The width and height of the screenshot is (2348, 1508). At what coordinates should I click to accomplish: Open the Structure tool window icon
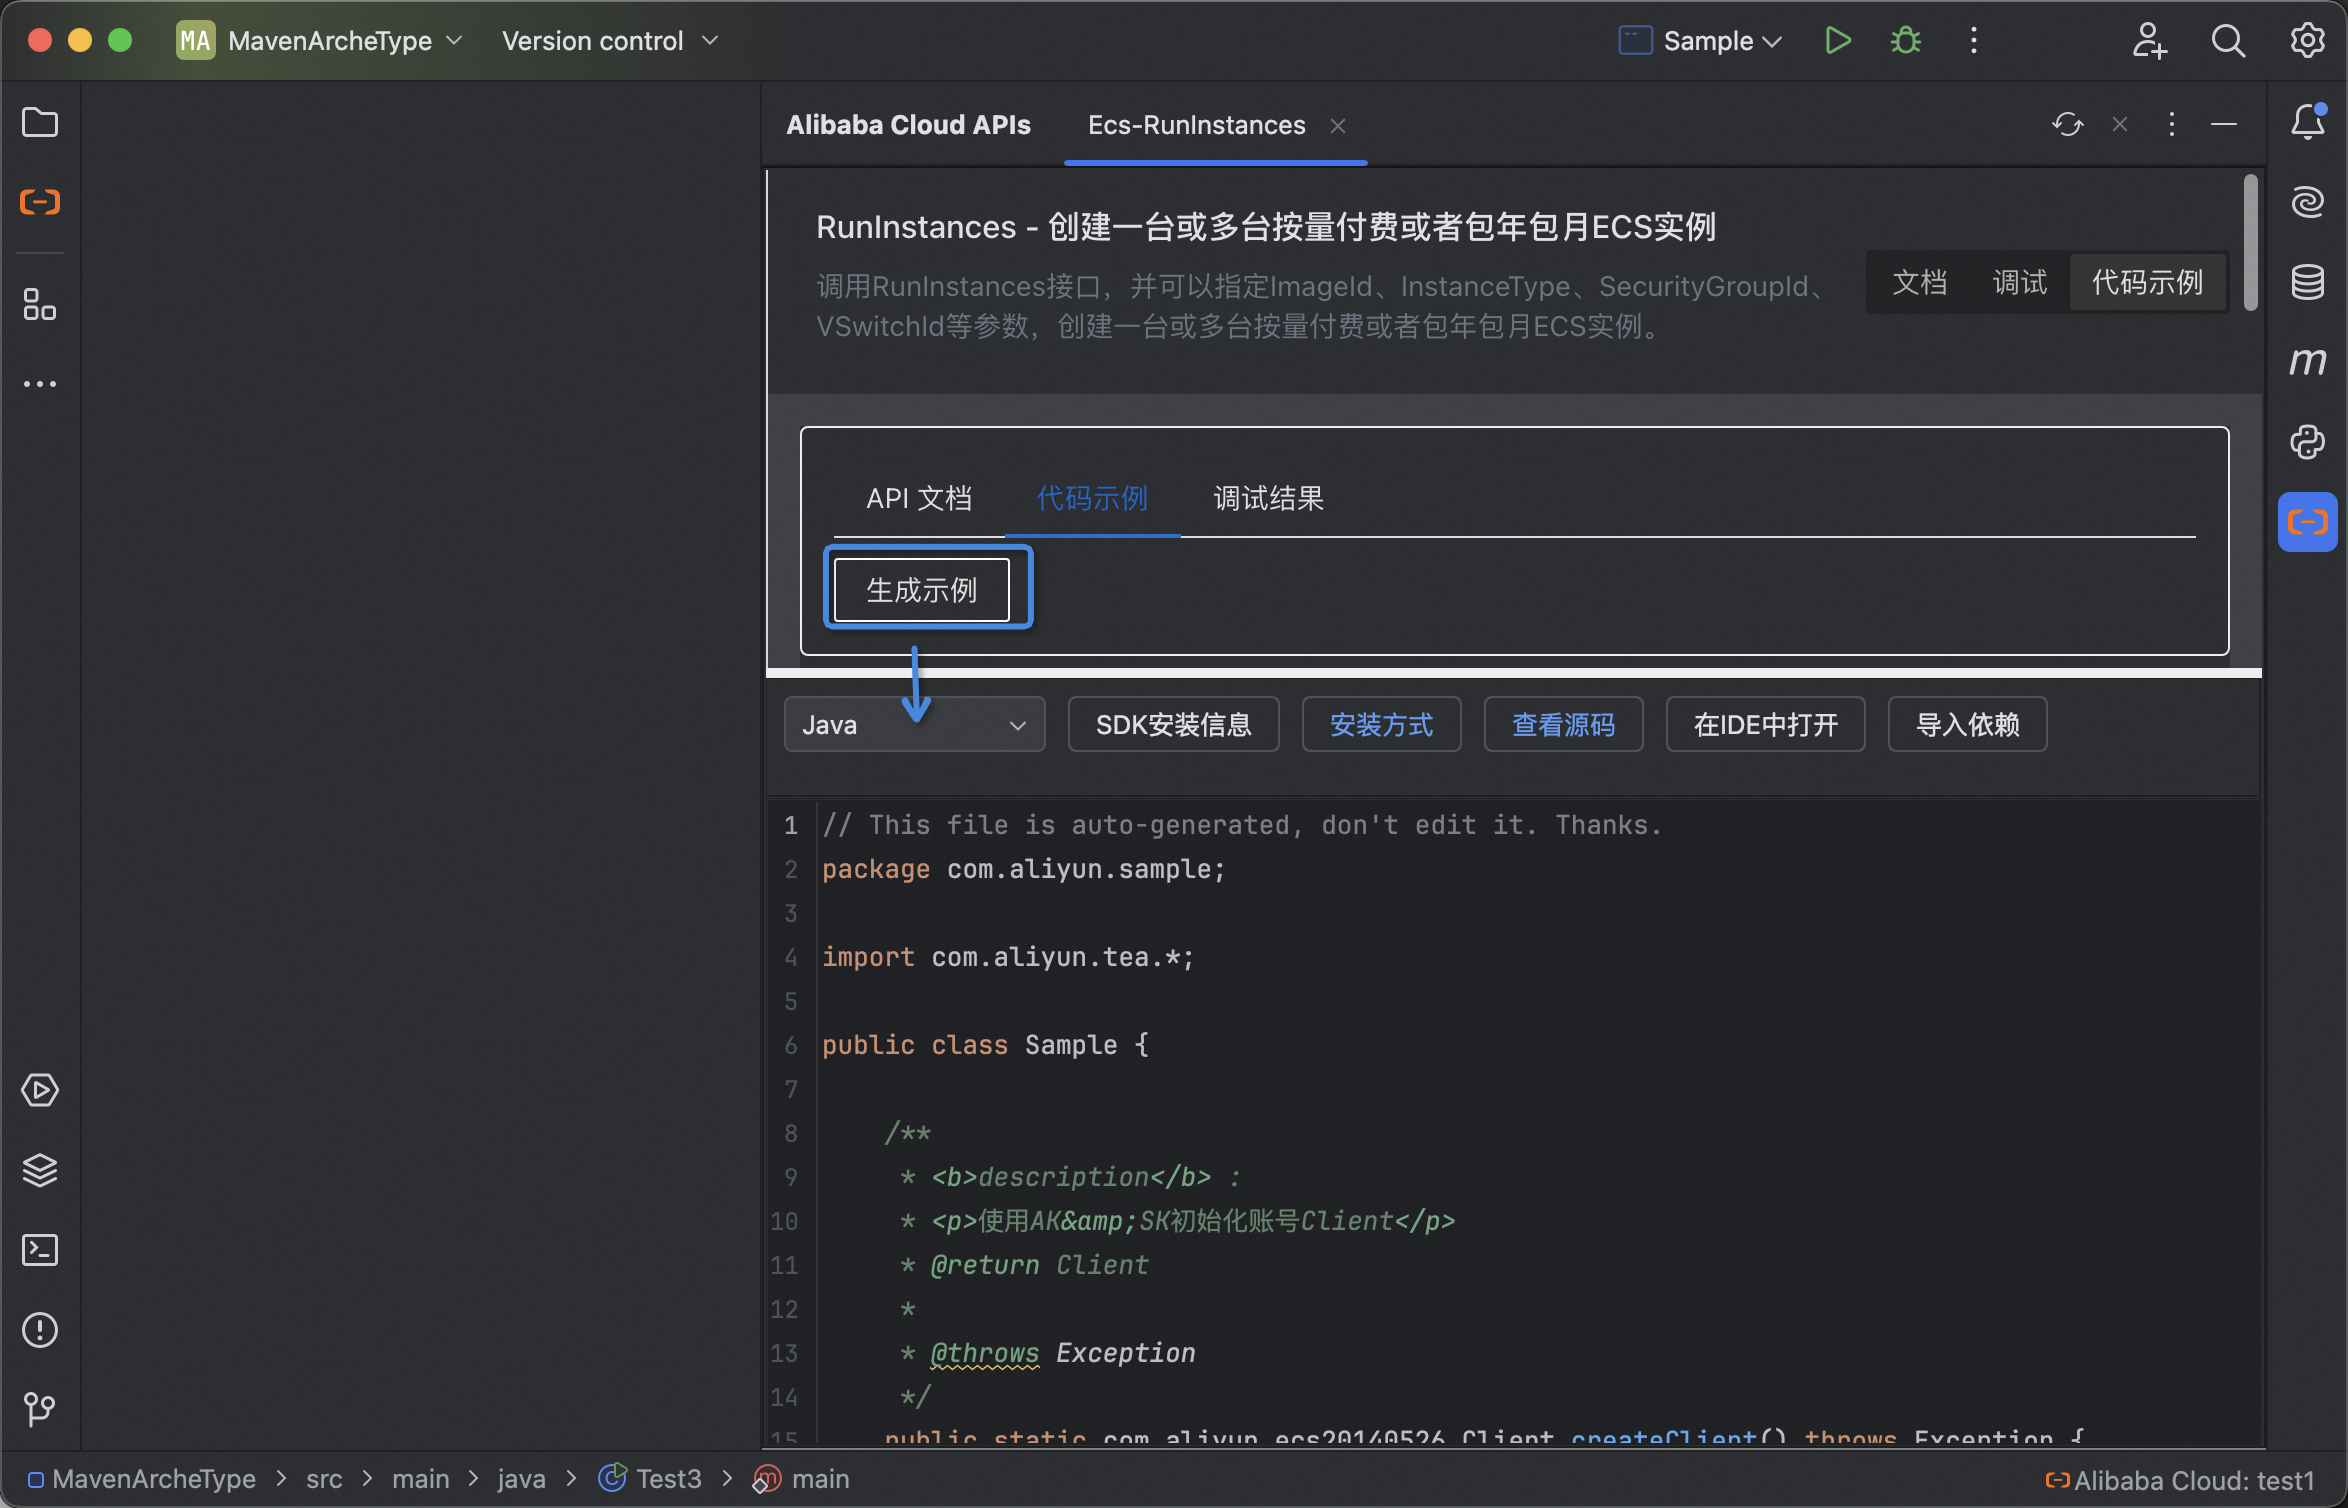40,304
